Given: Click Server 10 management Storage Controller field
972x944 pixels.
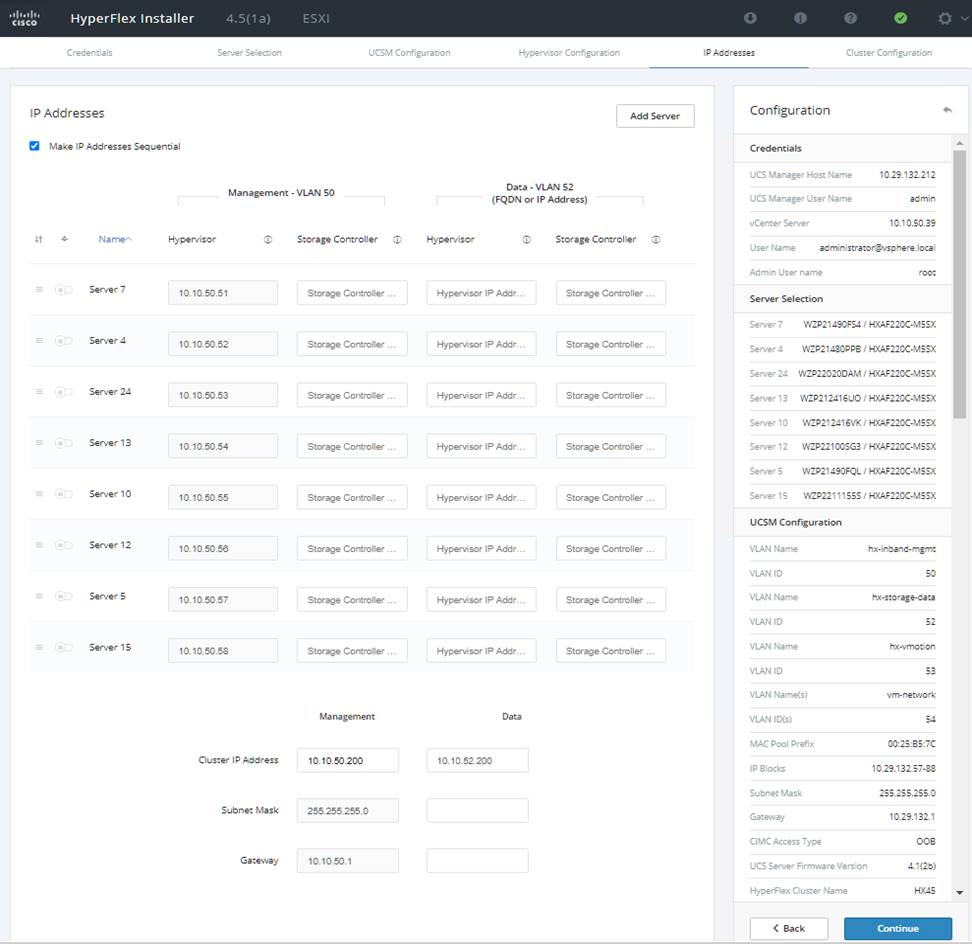Looking at the screenshot, I should pyautogui.click(x=352, y=497).
